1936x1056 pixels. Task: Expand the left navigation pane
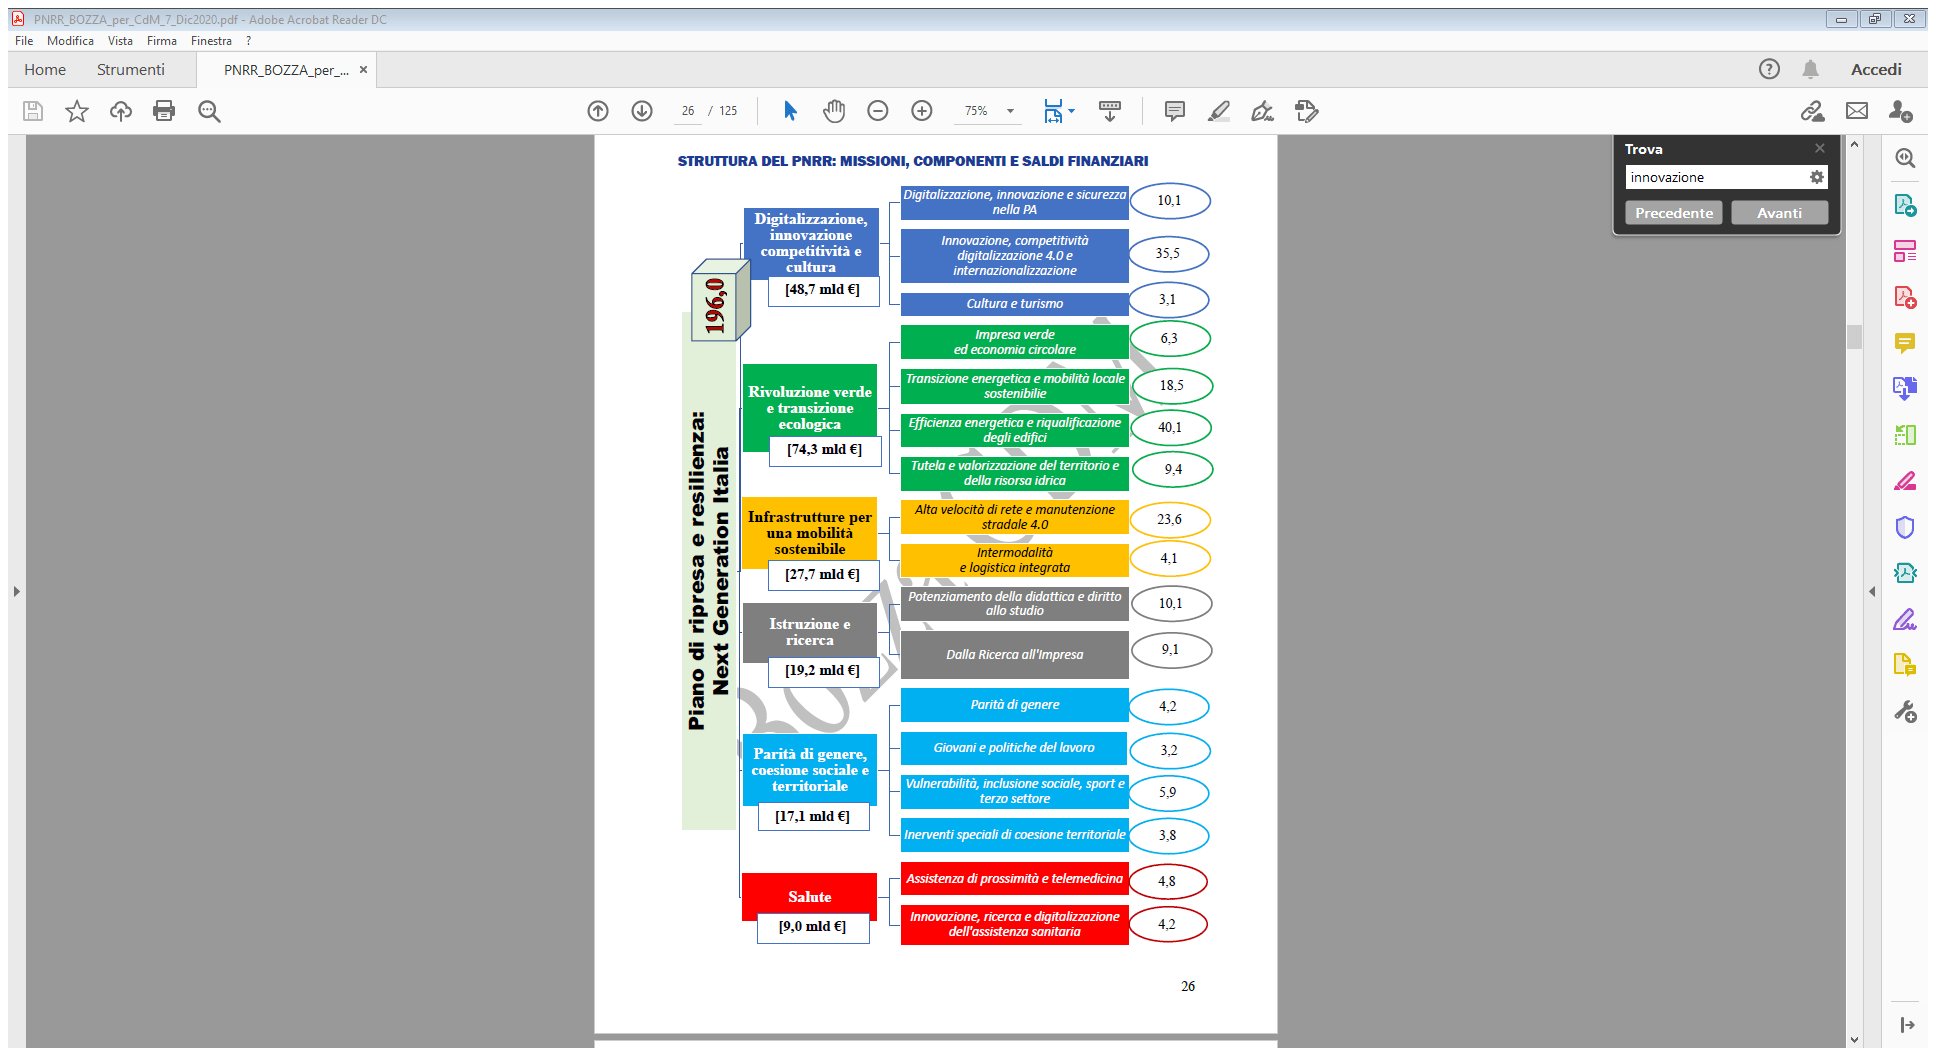click(x=16, y=592)
